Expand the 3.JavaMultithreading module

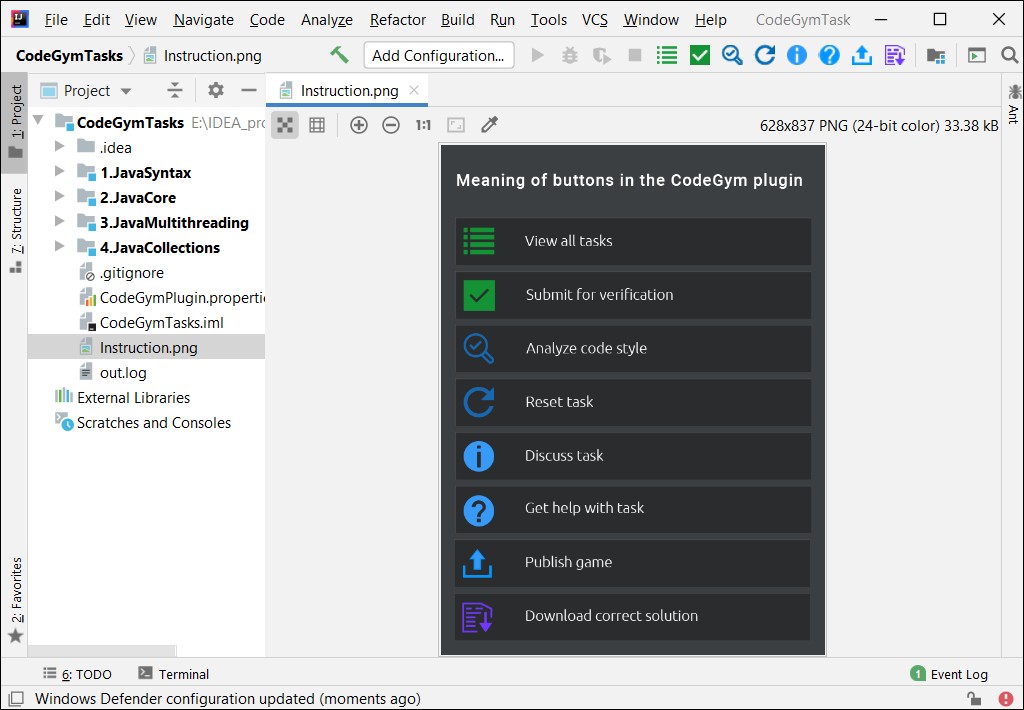[x=59, y=221]
